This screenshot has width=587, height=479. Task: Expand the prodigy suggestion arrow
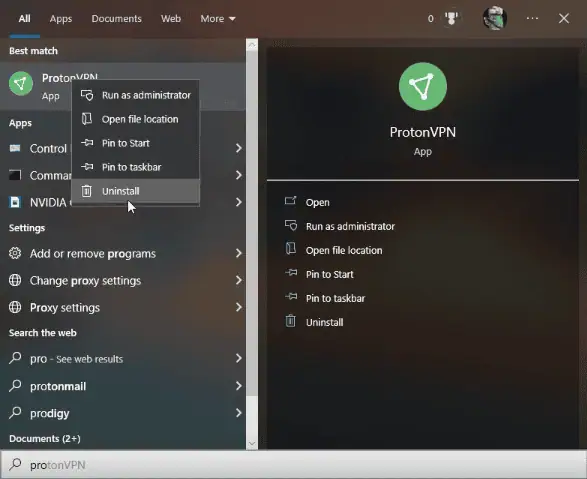pyautogui.click(x=238, y=413)
